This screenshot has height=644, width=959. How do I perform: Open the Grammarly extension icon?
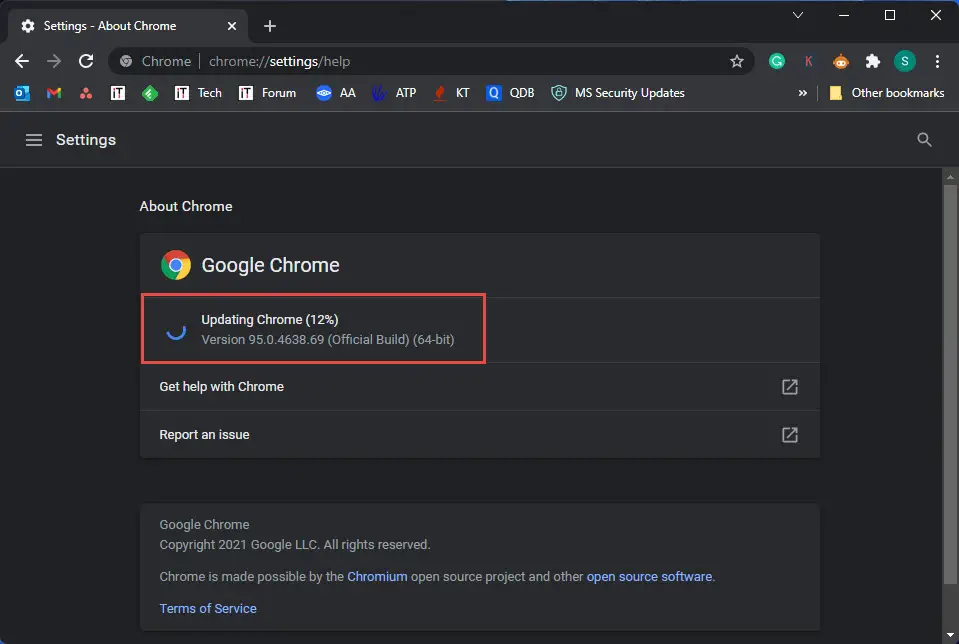point(777,61)
